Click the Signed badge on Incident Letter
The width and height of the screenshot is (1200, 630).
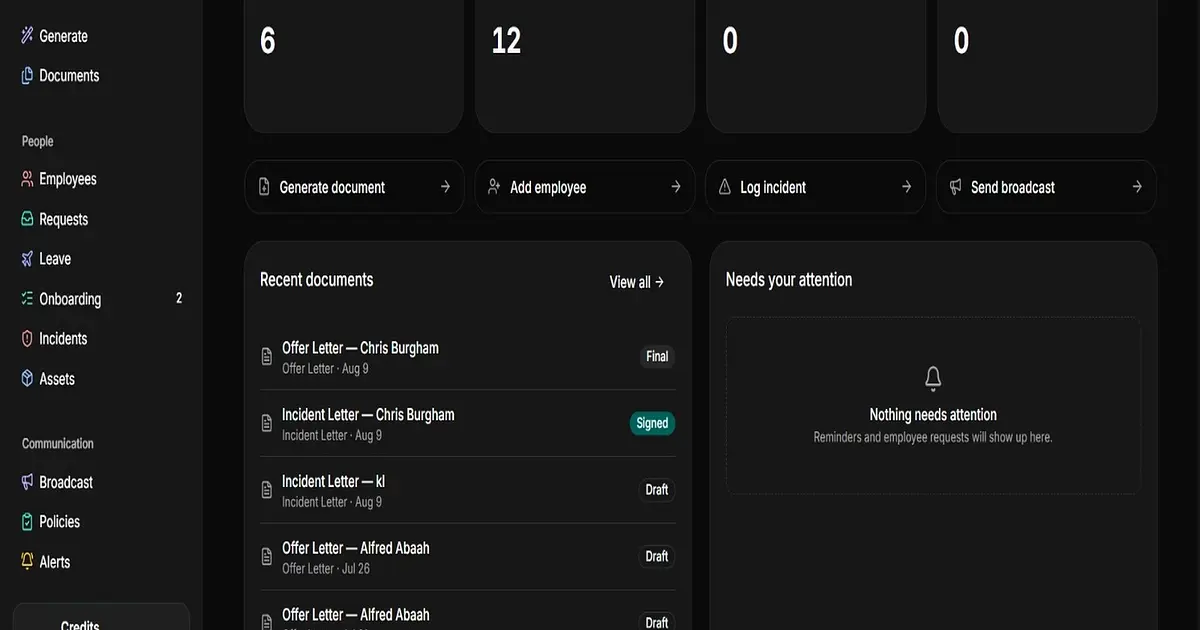coord(652,423)
